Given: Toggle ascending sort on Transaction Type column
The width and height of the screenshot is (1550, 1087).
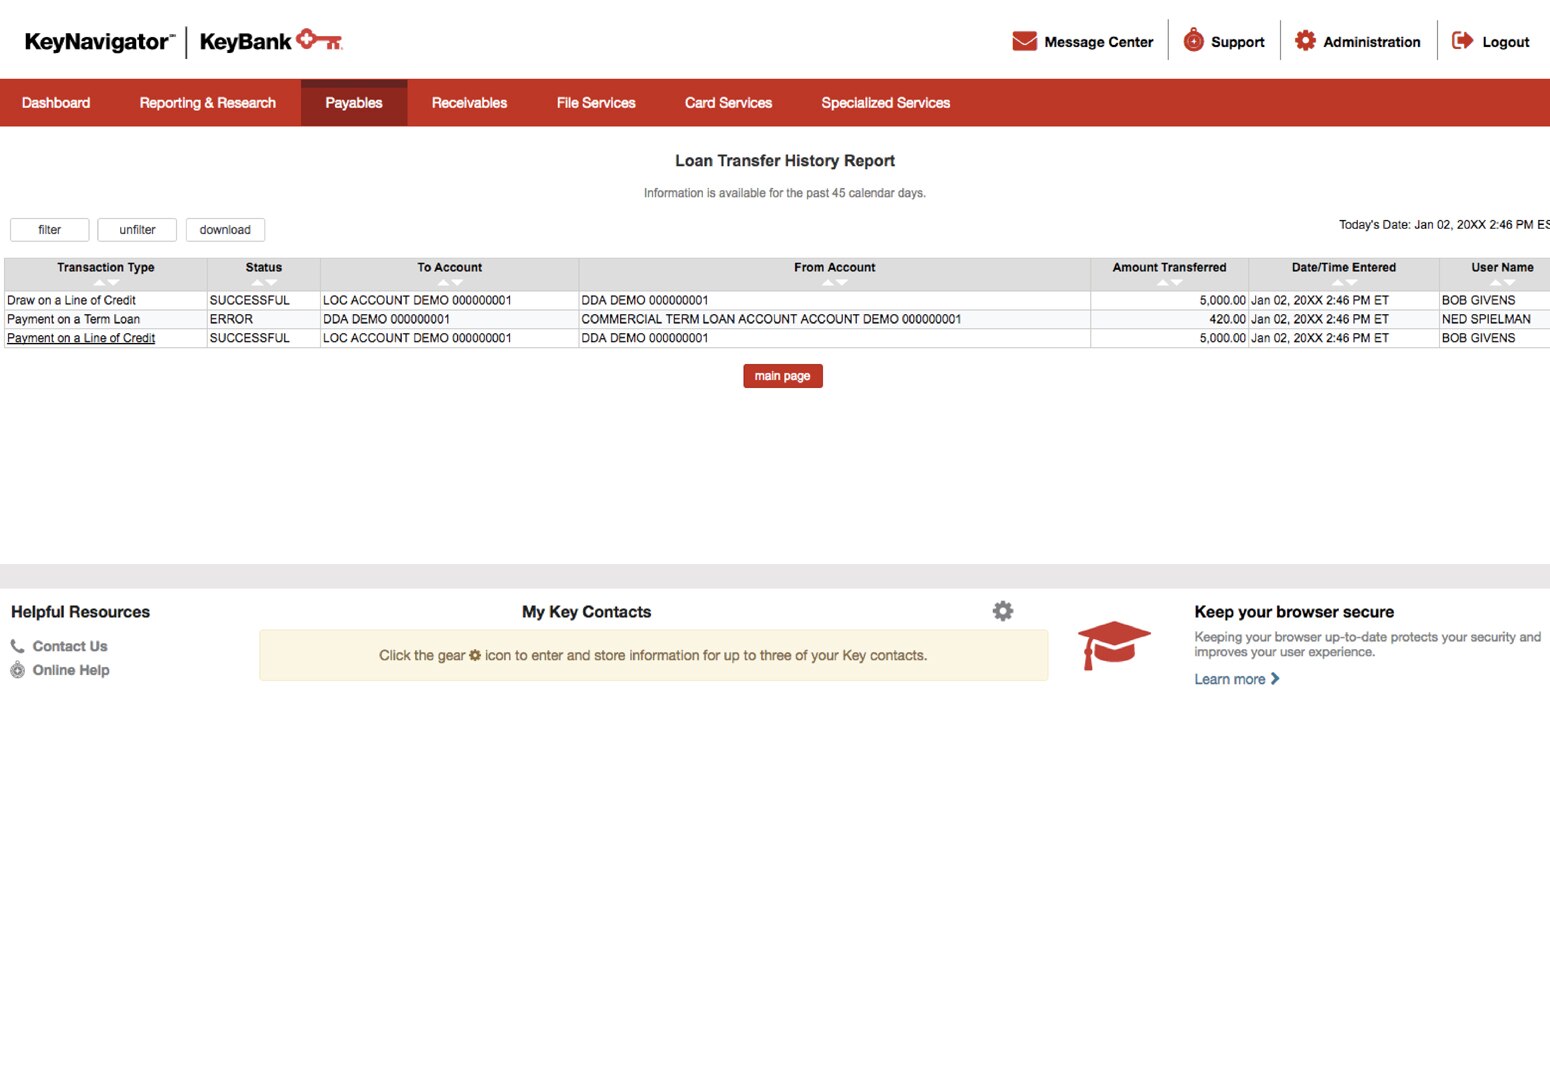Looking at the screenshot, I should (x=98, y=283).
